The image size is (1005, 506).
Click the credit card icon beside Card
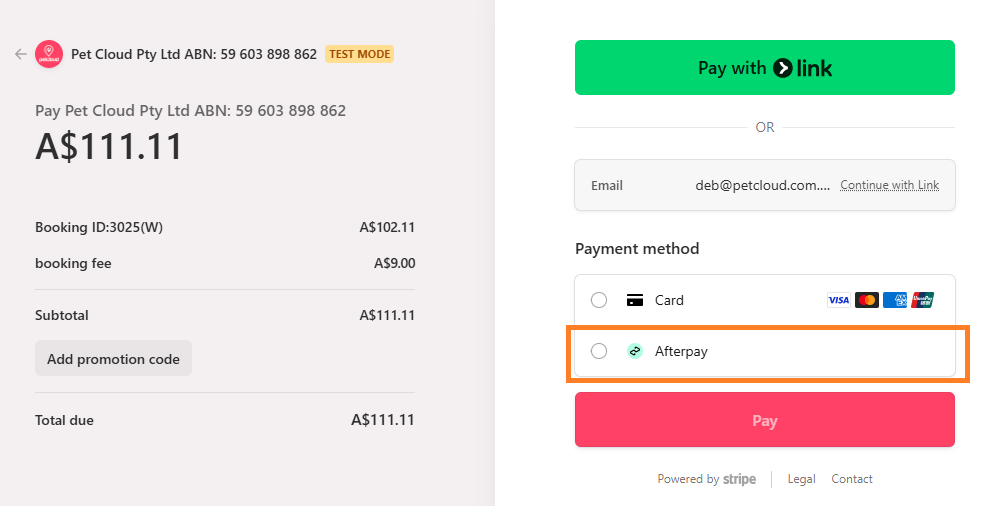tap(634, 300)
